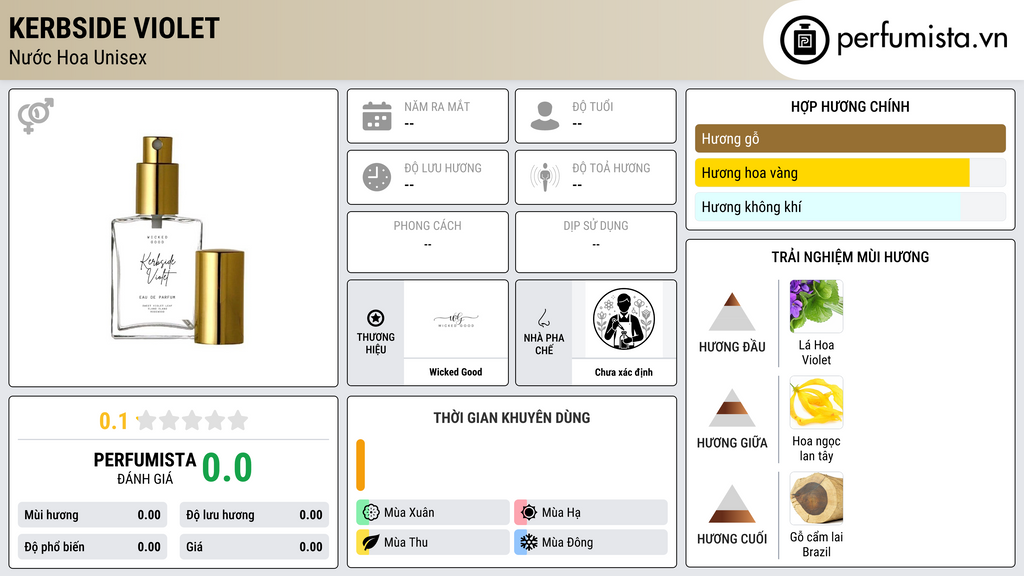Image resolution: width=1024 pixels, height=576 pixels.
Task: Click the spring flower icon for Mùa Xuân
Action: (x=370, y=513)
